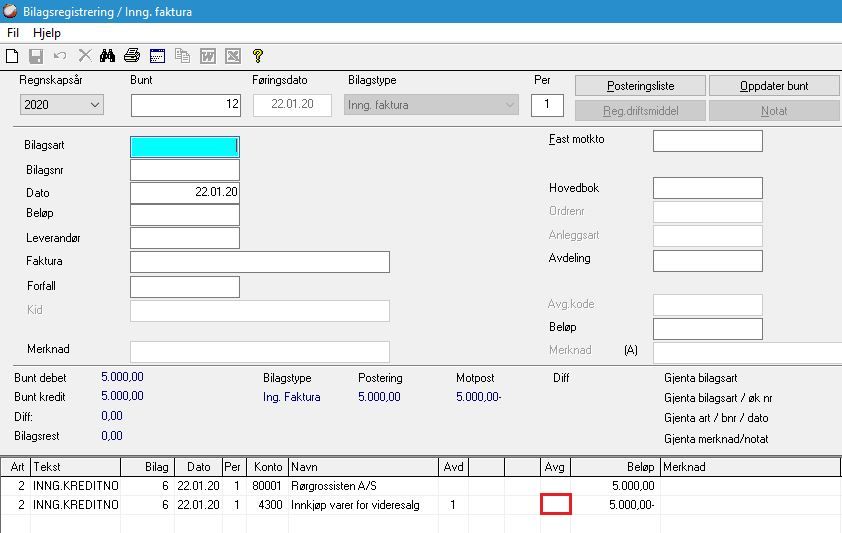This screenshot has height=533, width=842.
Task: Click the application icon in title bar
Action: tap(10, 11)
